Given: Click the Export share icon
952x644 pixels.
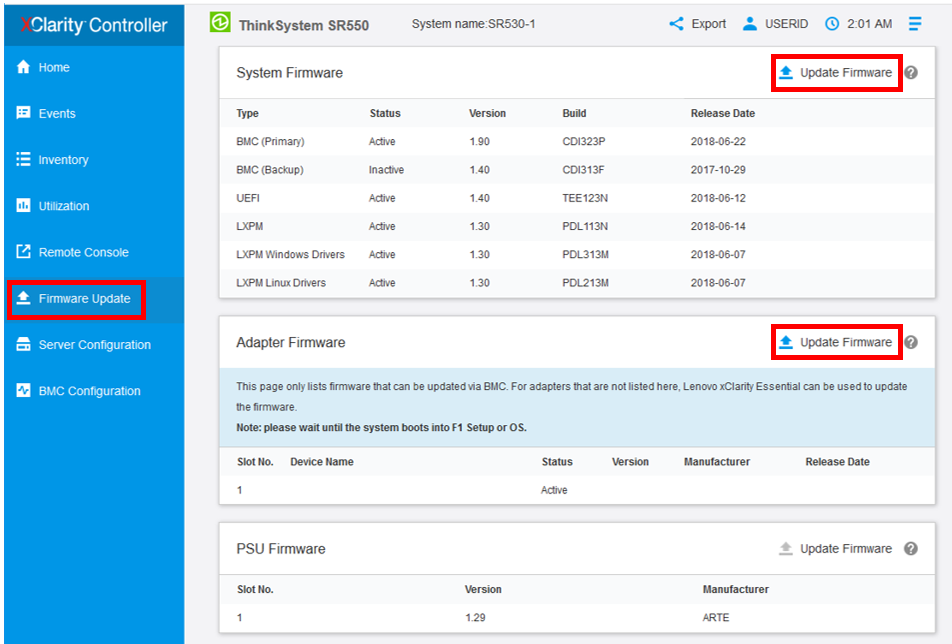Looking at the screenshot, I should pyautogui.click(x=677, y=24).
